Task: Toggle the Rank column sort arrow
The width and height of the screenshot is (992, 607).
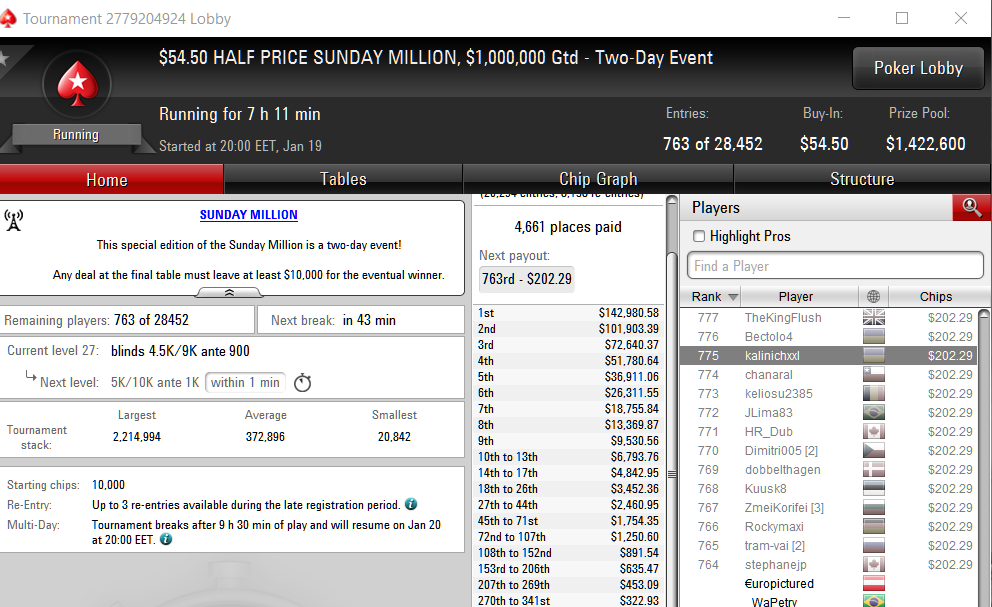Action: tap(733, 297)
